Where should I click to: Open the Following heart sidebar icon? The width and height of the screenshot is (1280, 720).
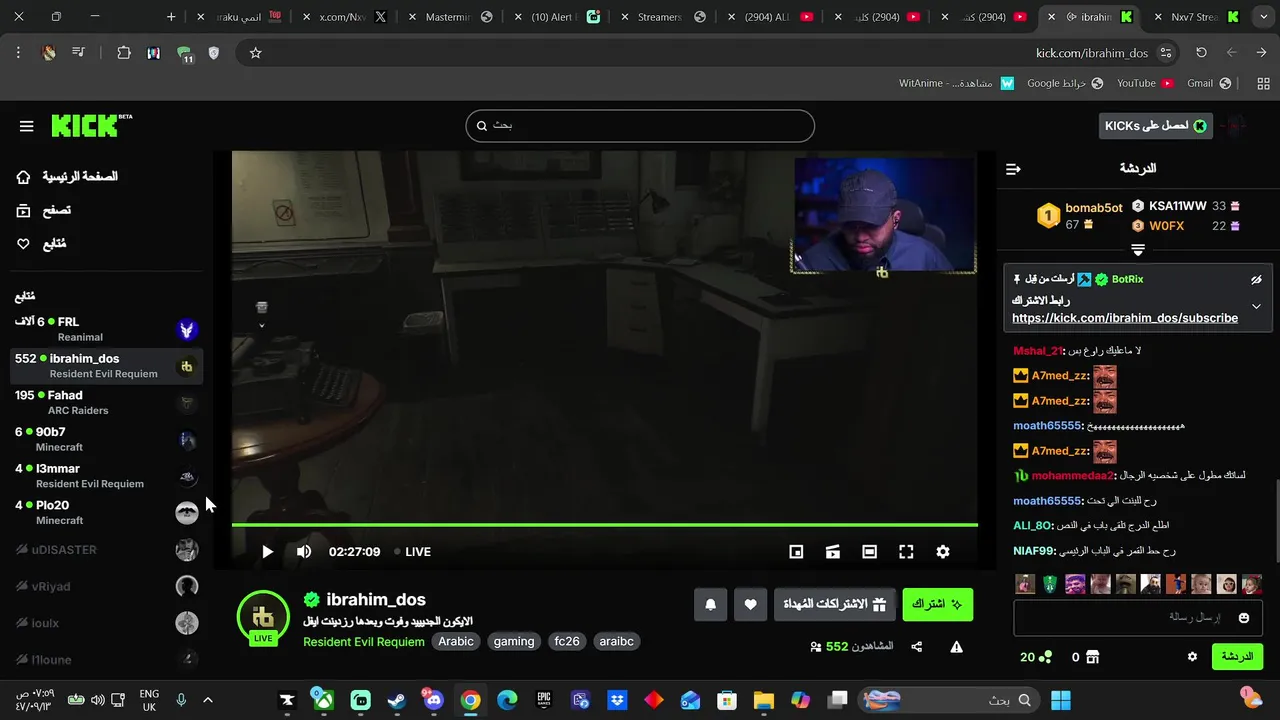(24, 244)
